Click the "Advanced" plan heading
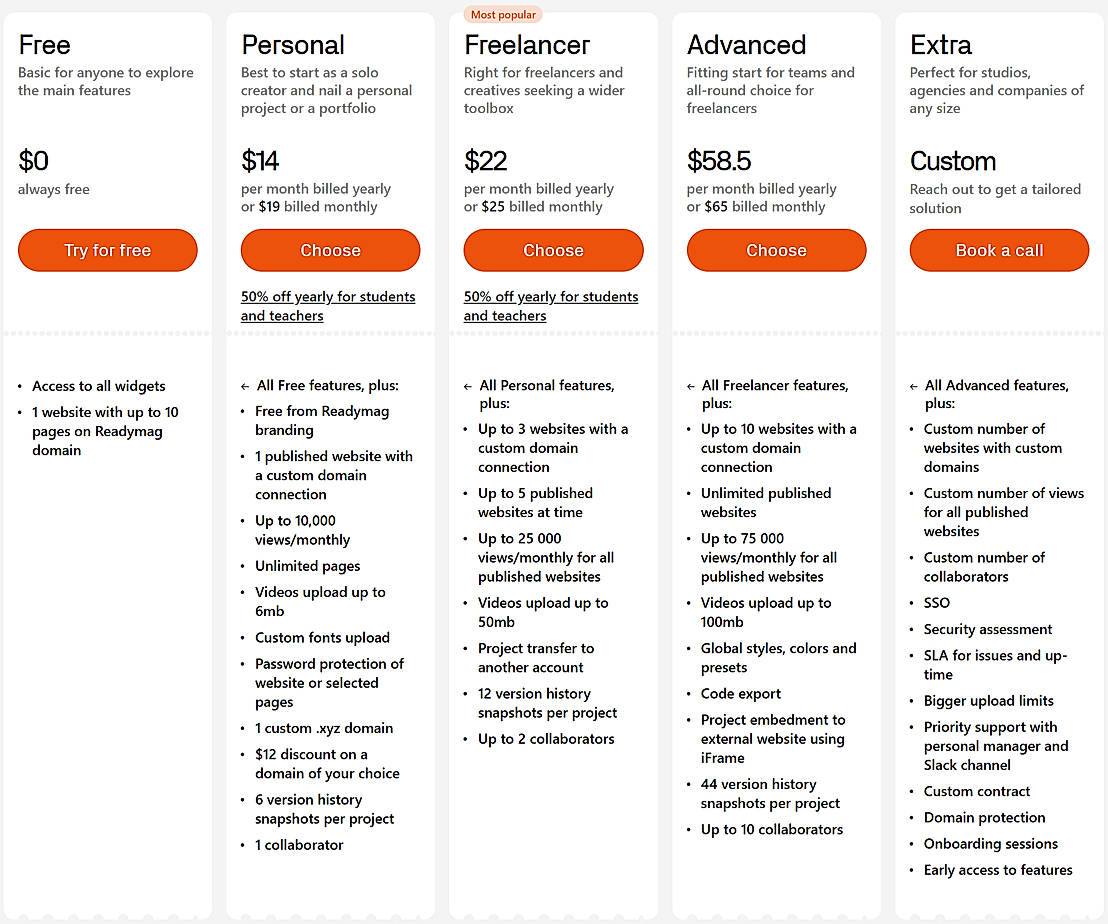The image size is (1108, 924). pyautogui.click(x=746, y=45)
